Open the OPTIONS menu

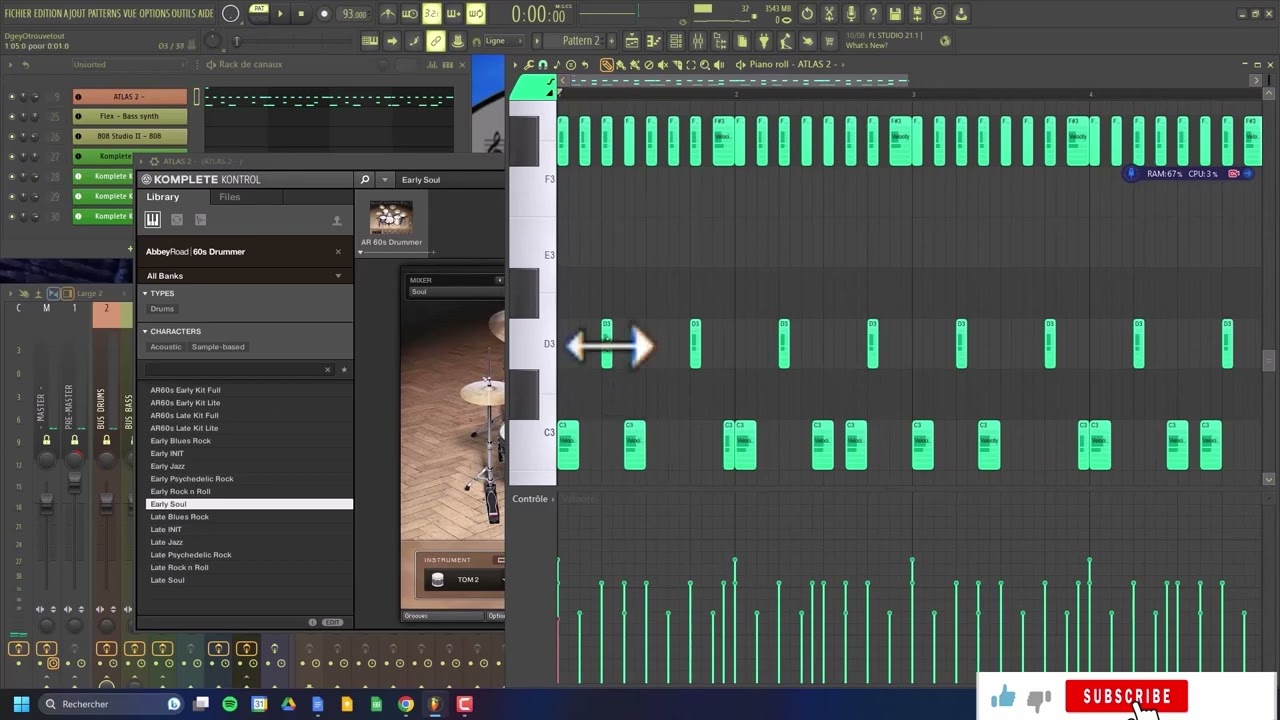(156, 14)
